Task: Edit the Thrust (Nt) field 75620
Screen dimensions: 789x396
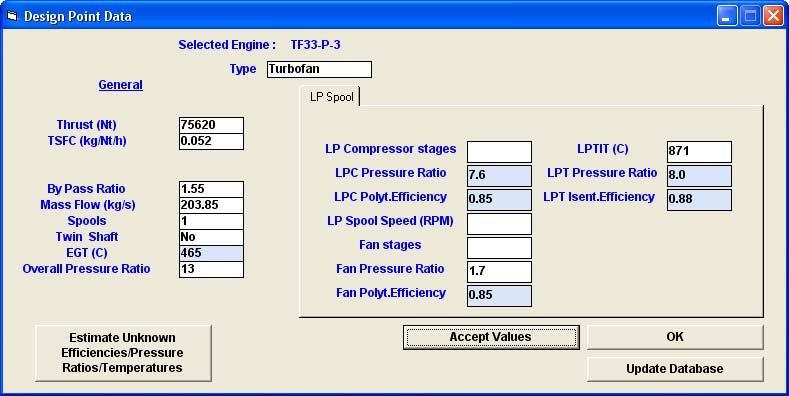Action: (x=211, y=125)
